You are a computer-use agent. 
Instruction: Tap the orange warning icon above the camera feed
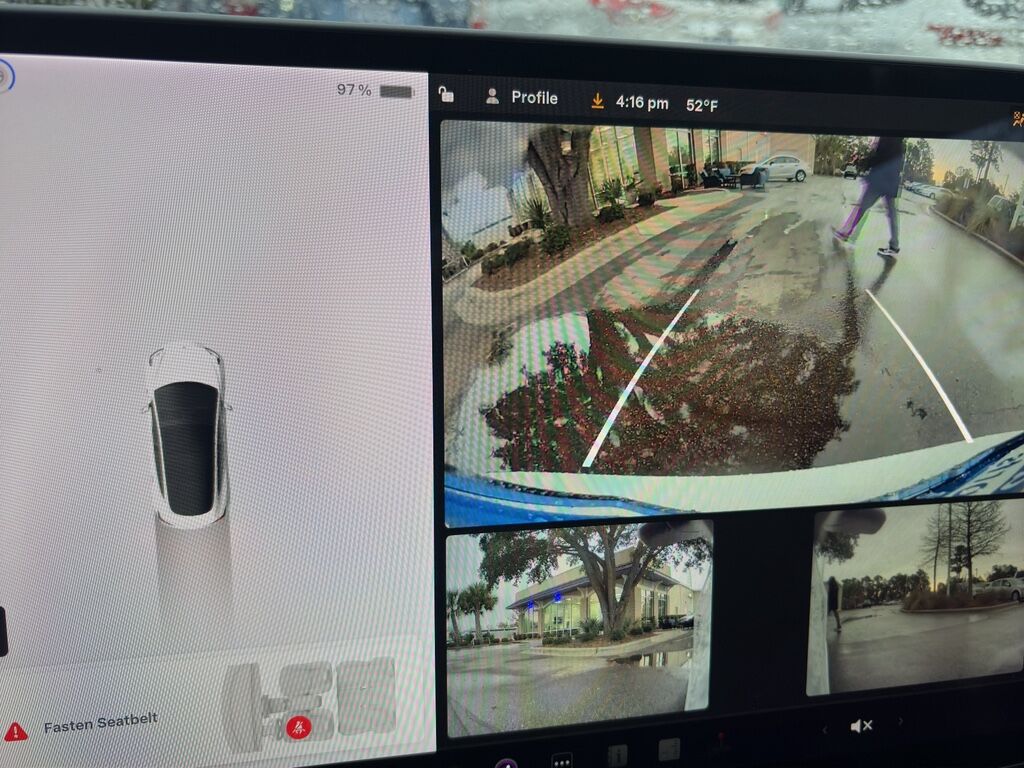(1018, 119)
